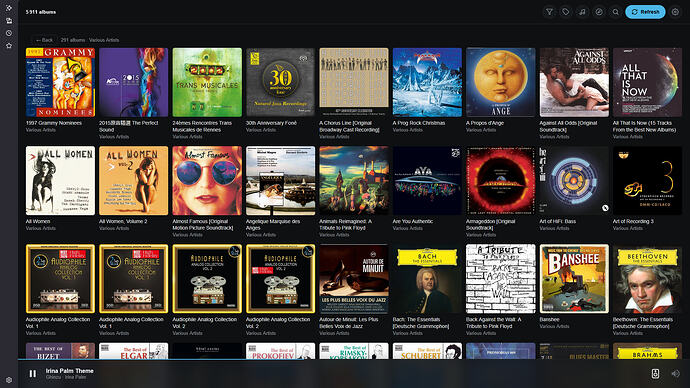Open 1997 Grammy Nominees album cover
690x388 pixels.
[x=60, y=82]
